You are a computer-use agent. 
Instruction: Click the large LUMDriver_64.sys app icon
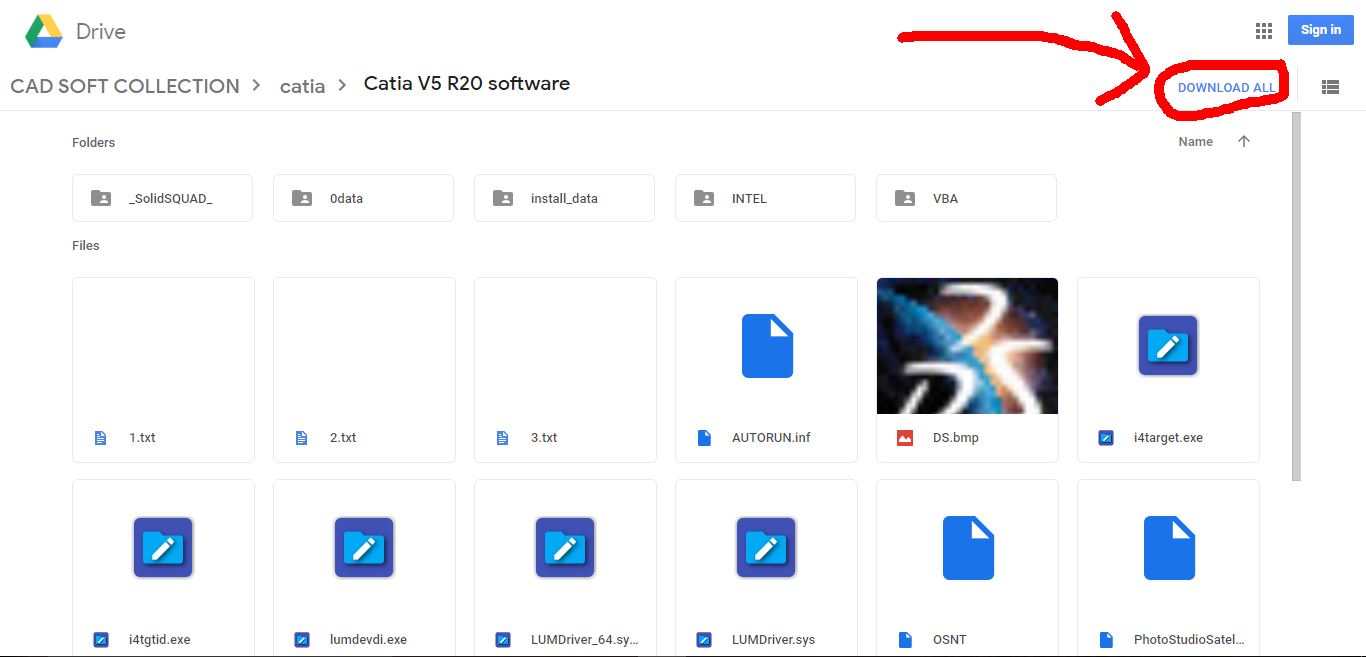(565, 547)
